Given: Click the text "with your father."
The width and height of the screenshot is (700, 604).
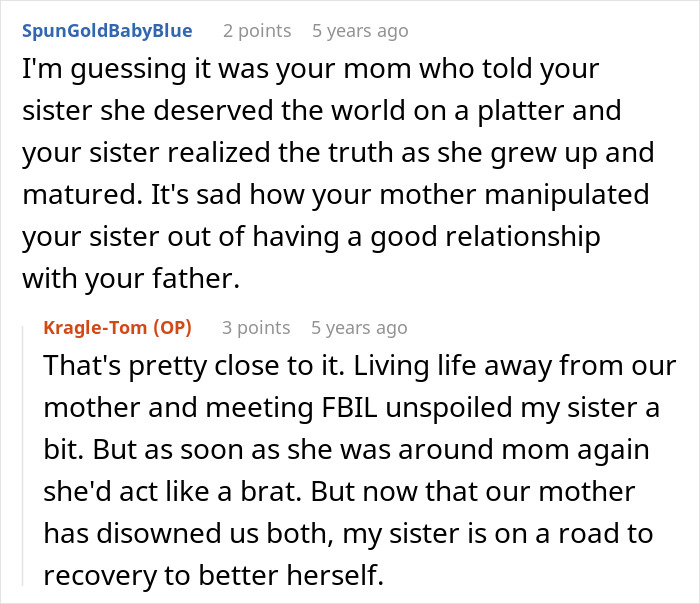Looking at the screenshot, I should coord(131,279).
